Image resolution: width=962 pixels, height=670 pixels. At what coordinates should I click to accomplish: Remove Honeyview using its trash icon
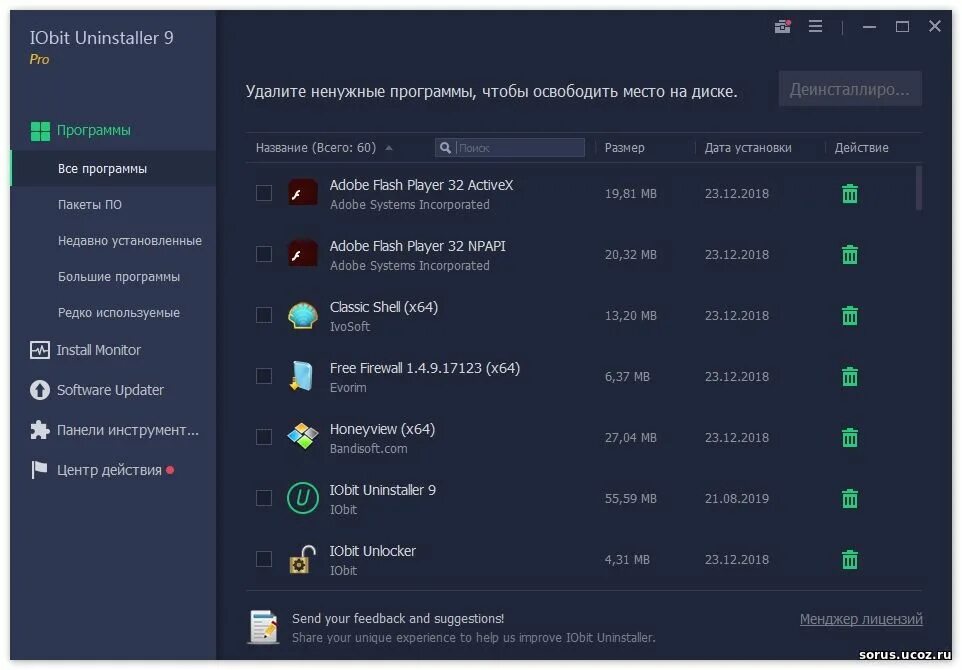click(x=850, y=437)
